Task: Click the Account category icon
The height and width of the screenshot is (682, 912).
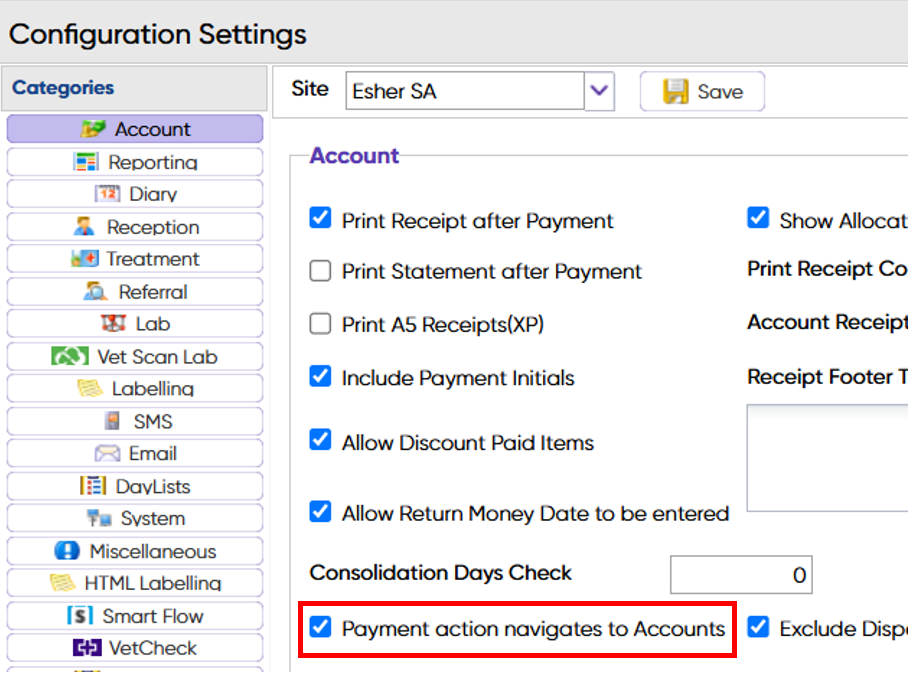Action: pos(94,129)
